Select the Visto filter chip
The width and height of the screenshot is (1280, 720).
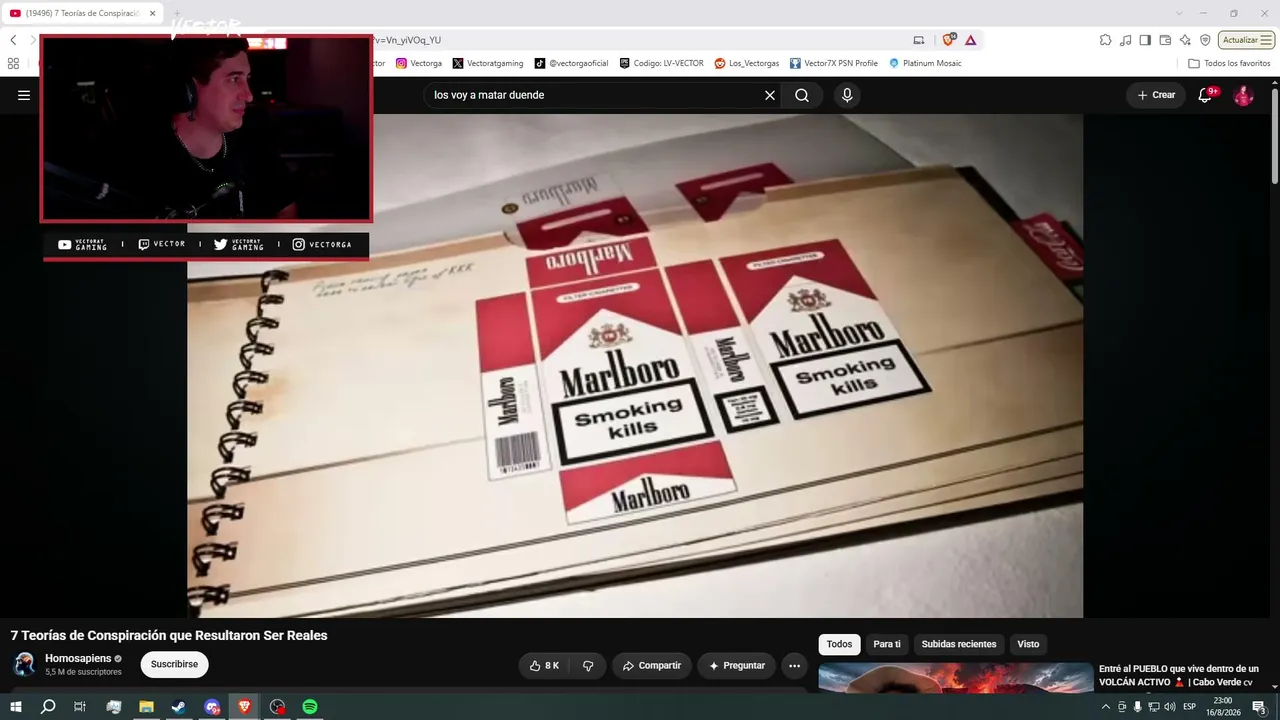tap(1029, 644)
